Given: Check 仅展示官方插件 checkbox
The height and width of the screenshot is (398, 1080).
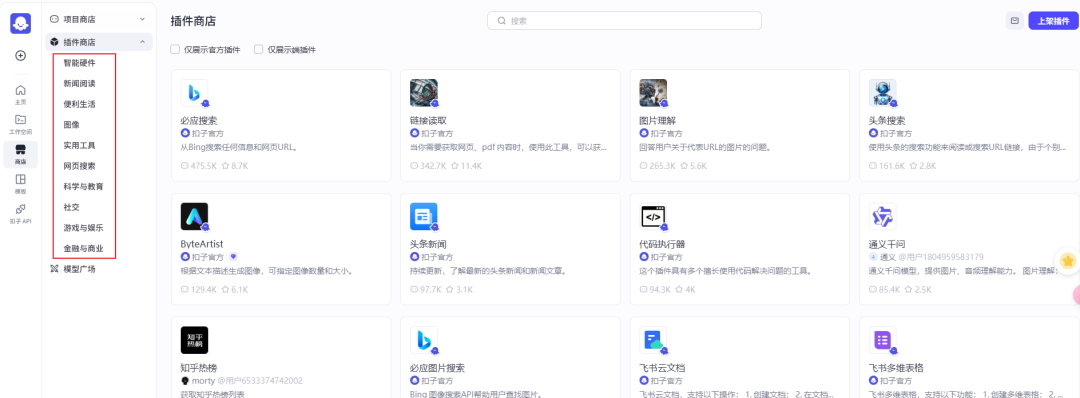Looking at the screenshot, I should click(175, 50).
